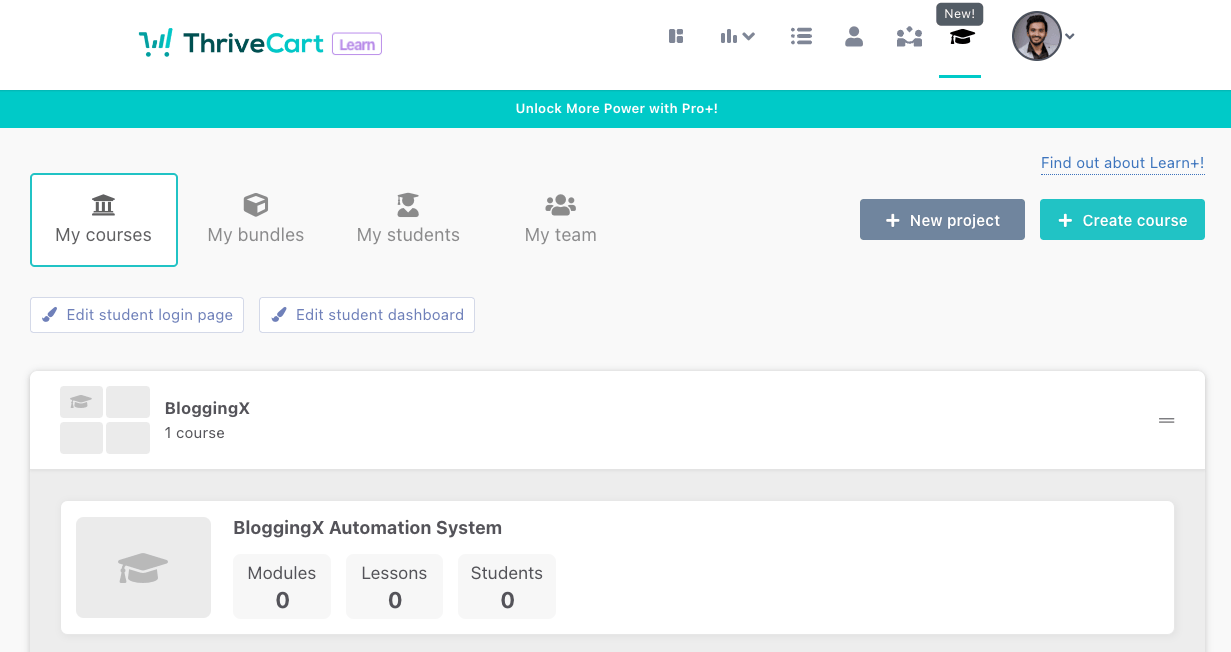The height and width of the screenshot is (652, 1231).
Task: Switch to the My bundles tab
Action: point(256,220)
